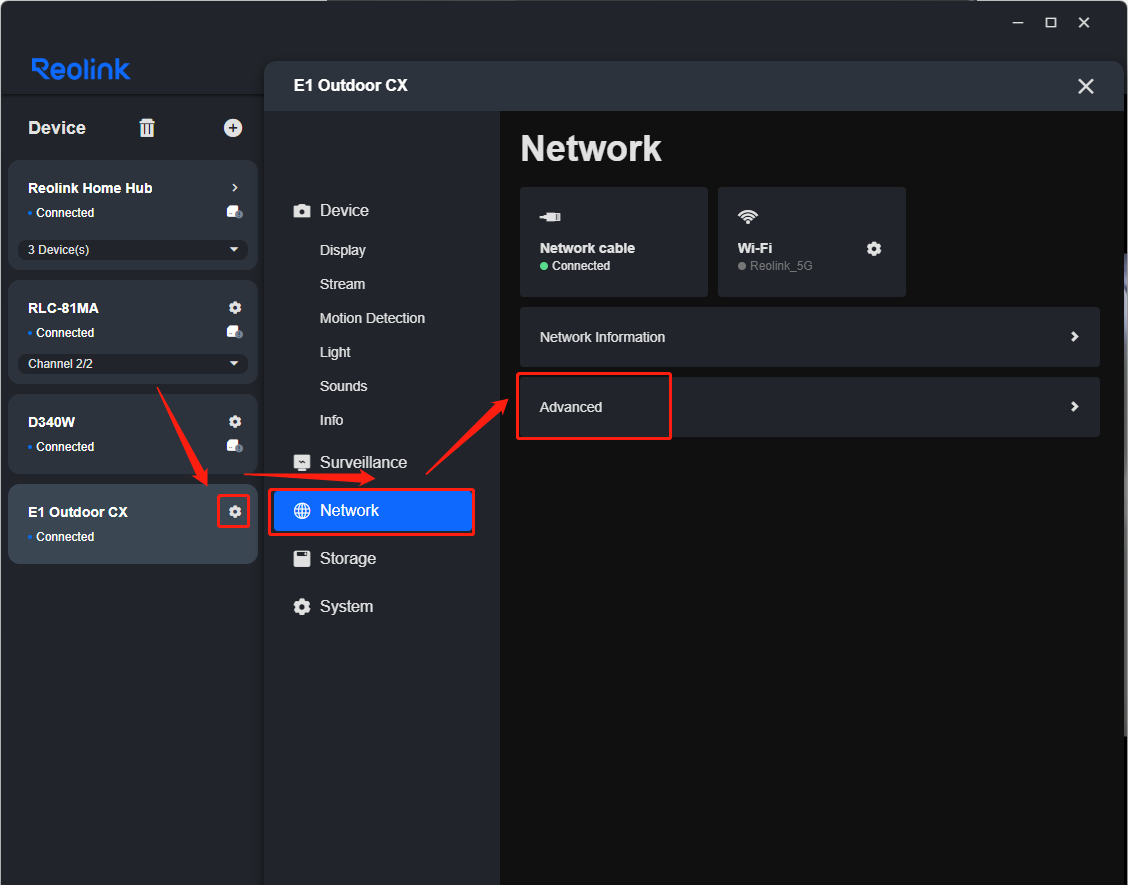Open Wi-Fi settings gear icon

[x=874, y=249]
